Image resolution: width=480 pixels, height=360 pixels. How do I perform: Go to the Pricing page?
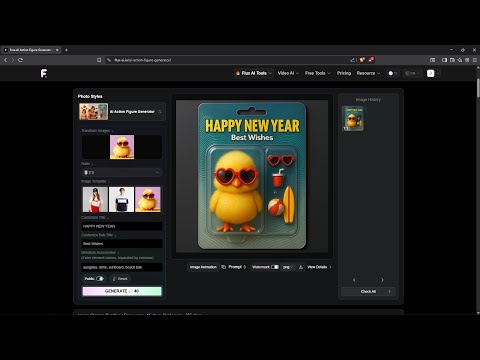[344, 73]
